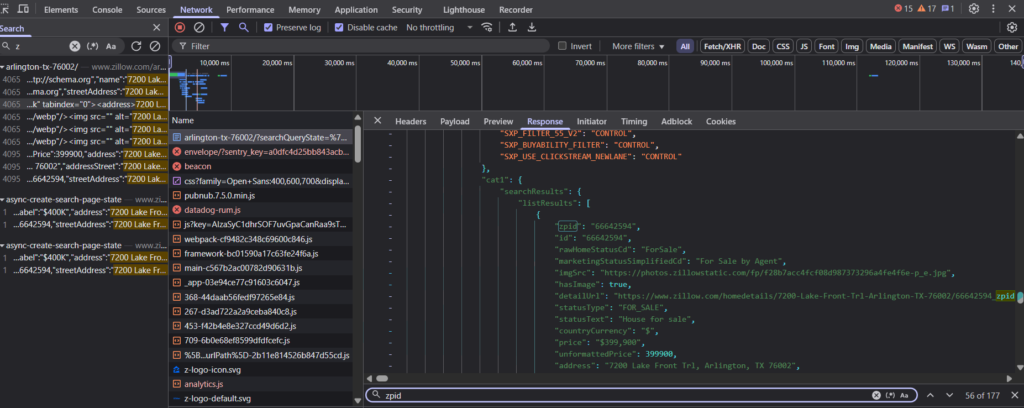1024x408 pixels.
Task: Close the request details pane
Action: pyautogui.click(x=377, y=121)
